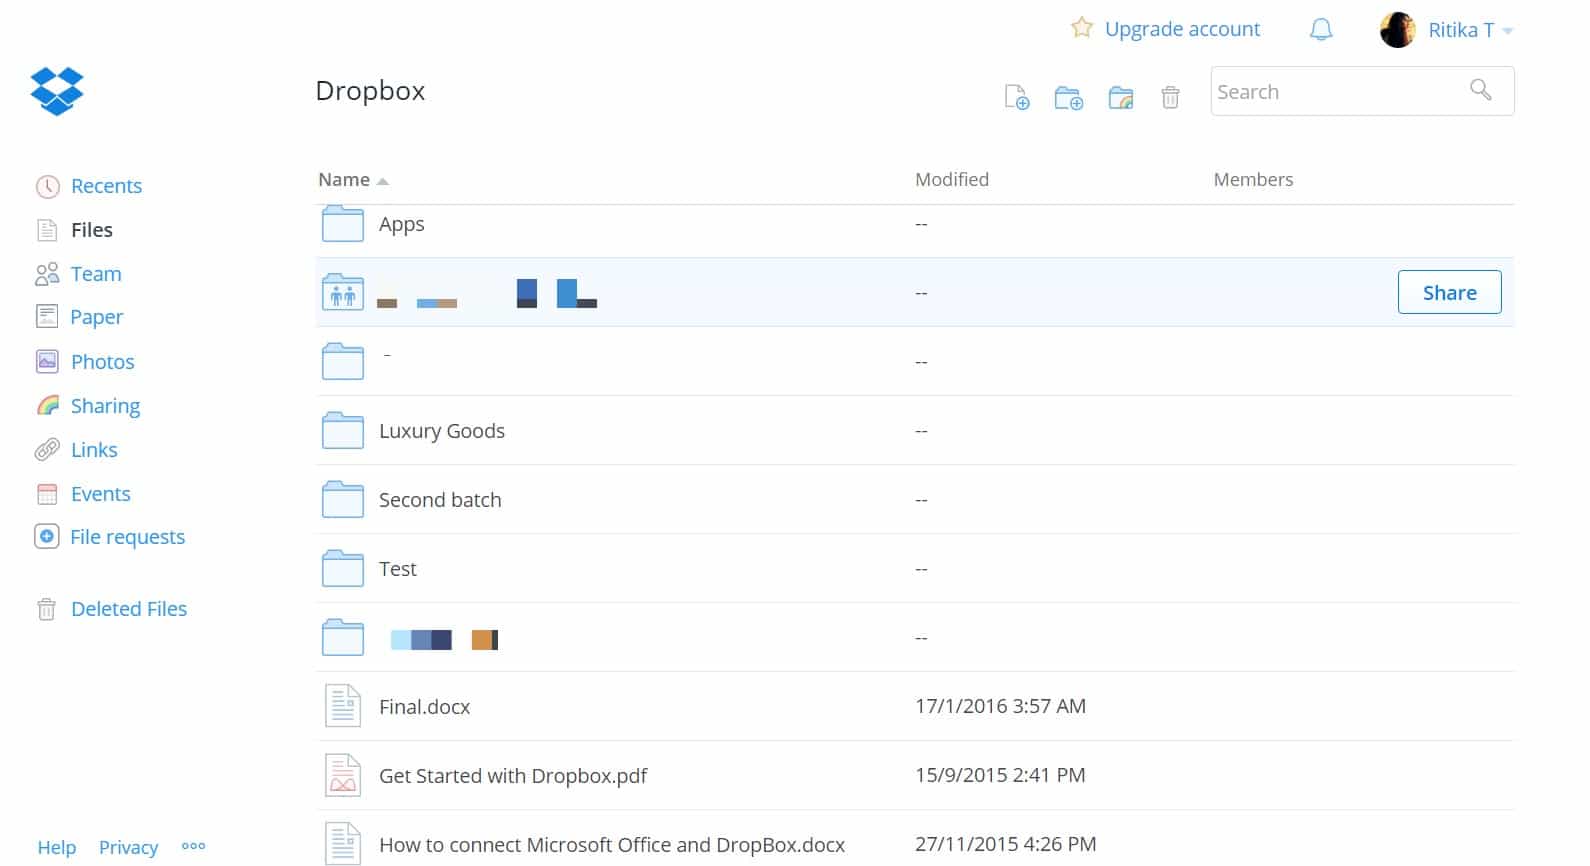Open the Events section
The width and height of the screenshot is (1590, 866).
pos(100,494)
